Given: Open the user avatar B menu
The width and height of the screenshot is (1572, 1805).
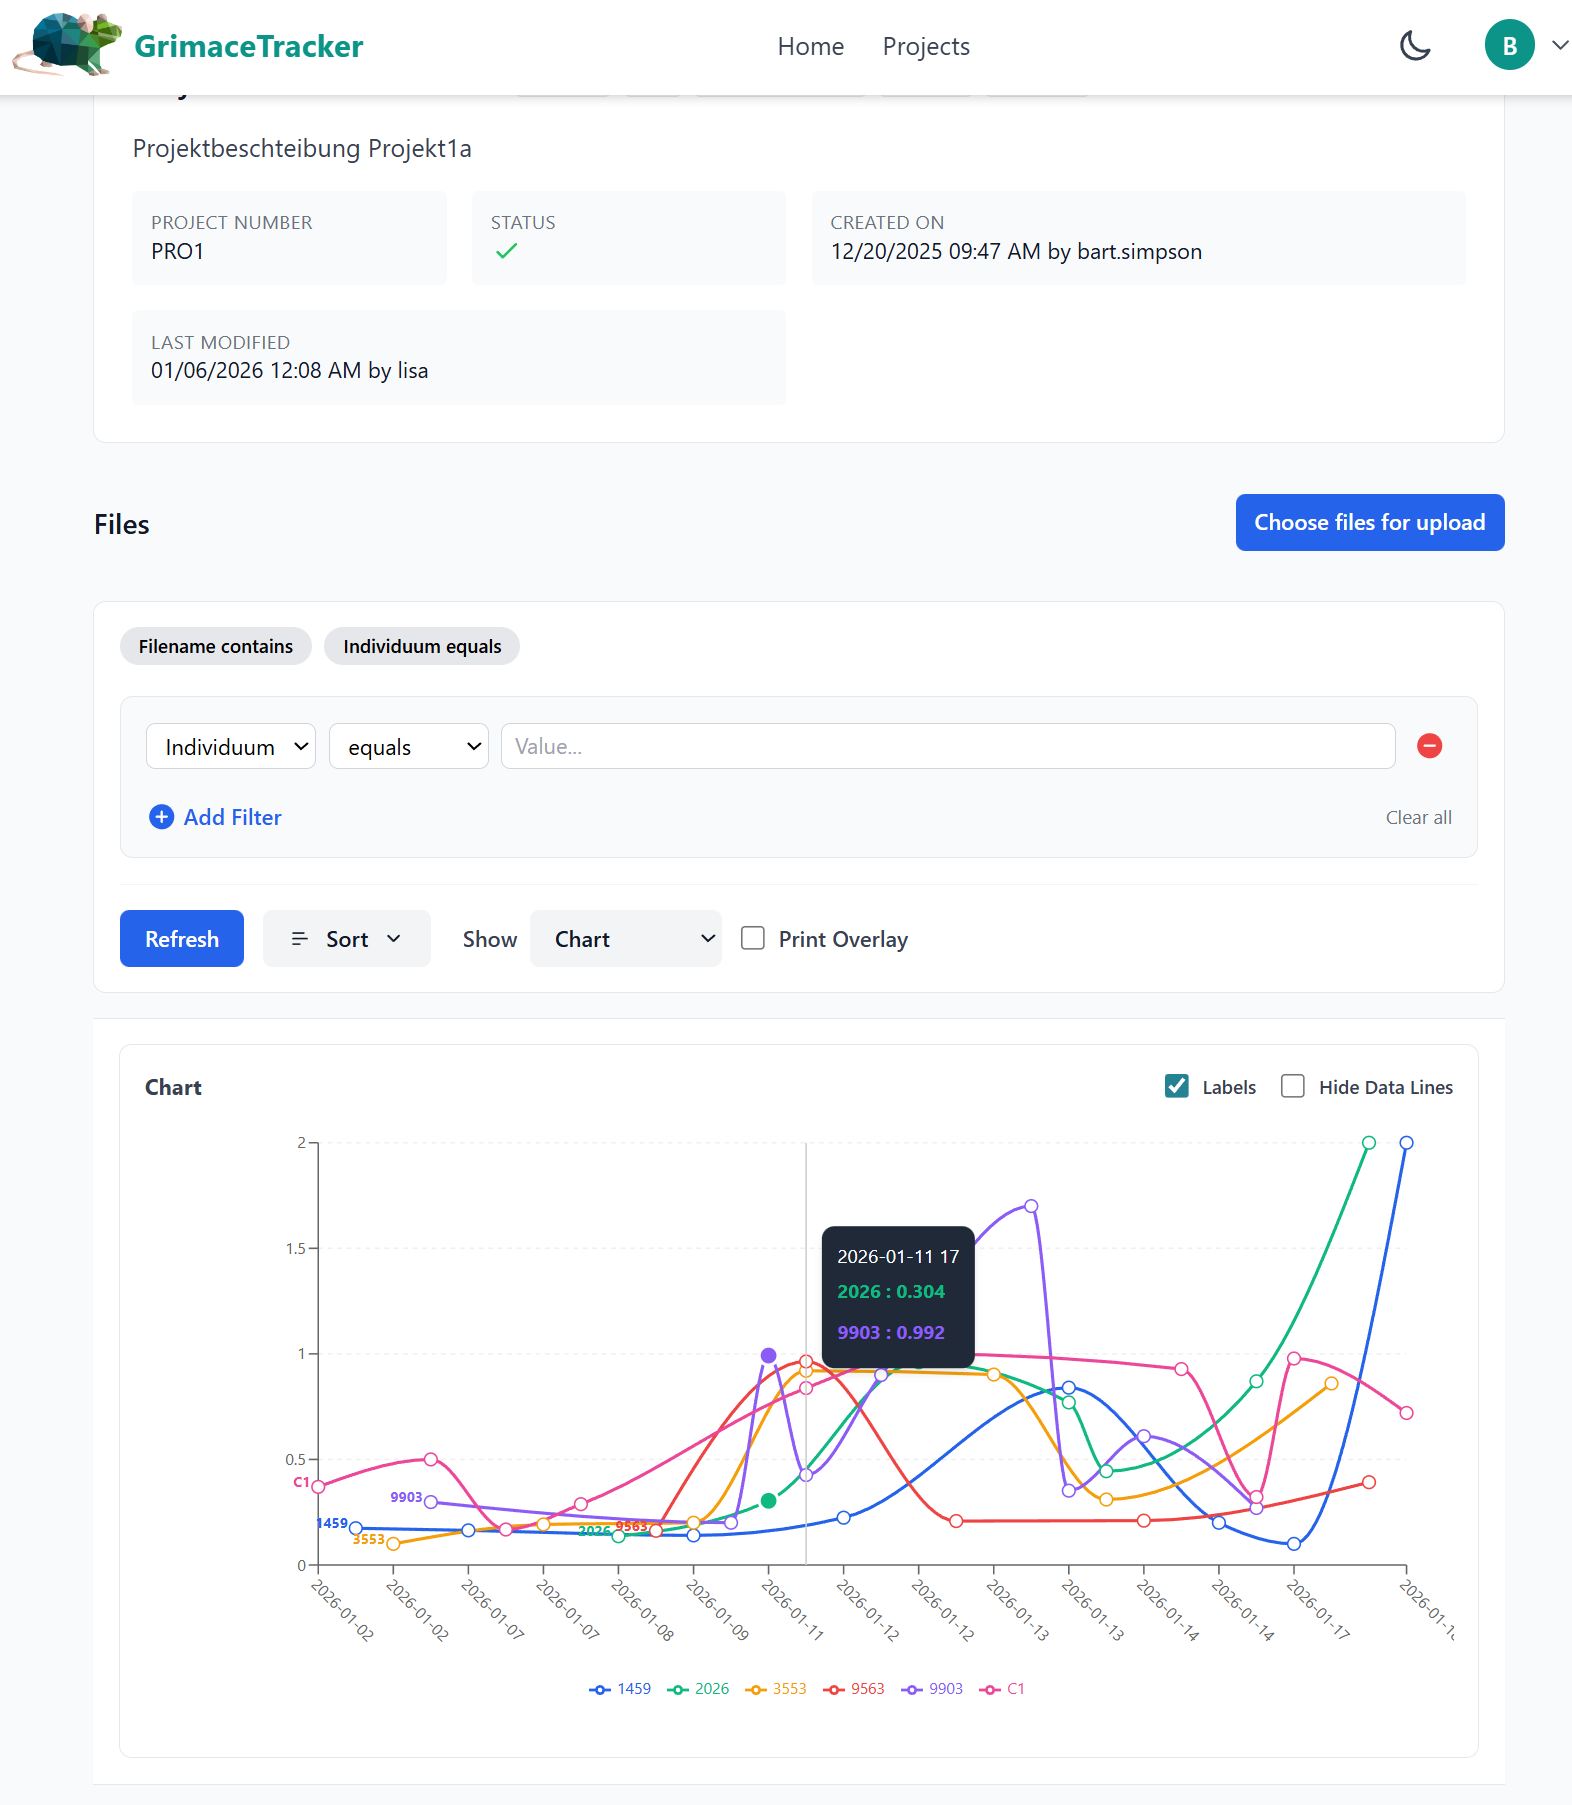Looking at the screenshot, I should (x=1509, y=46).
